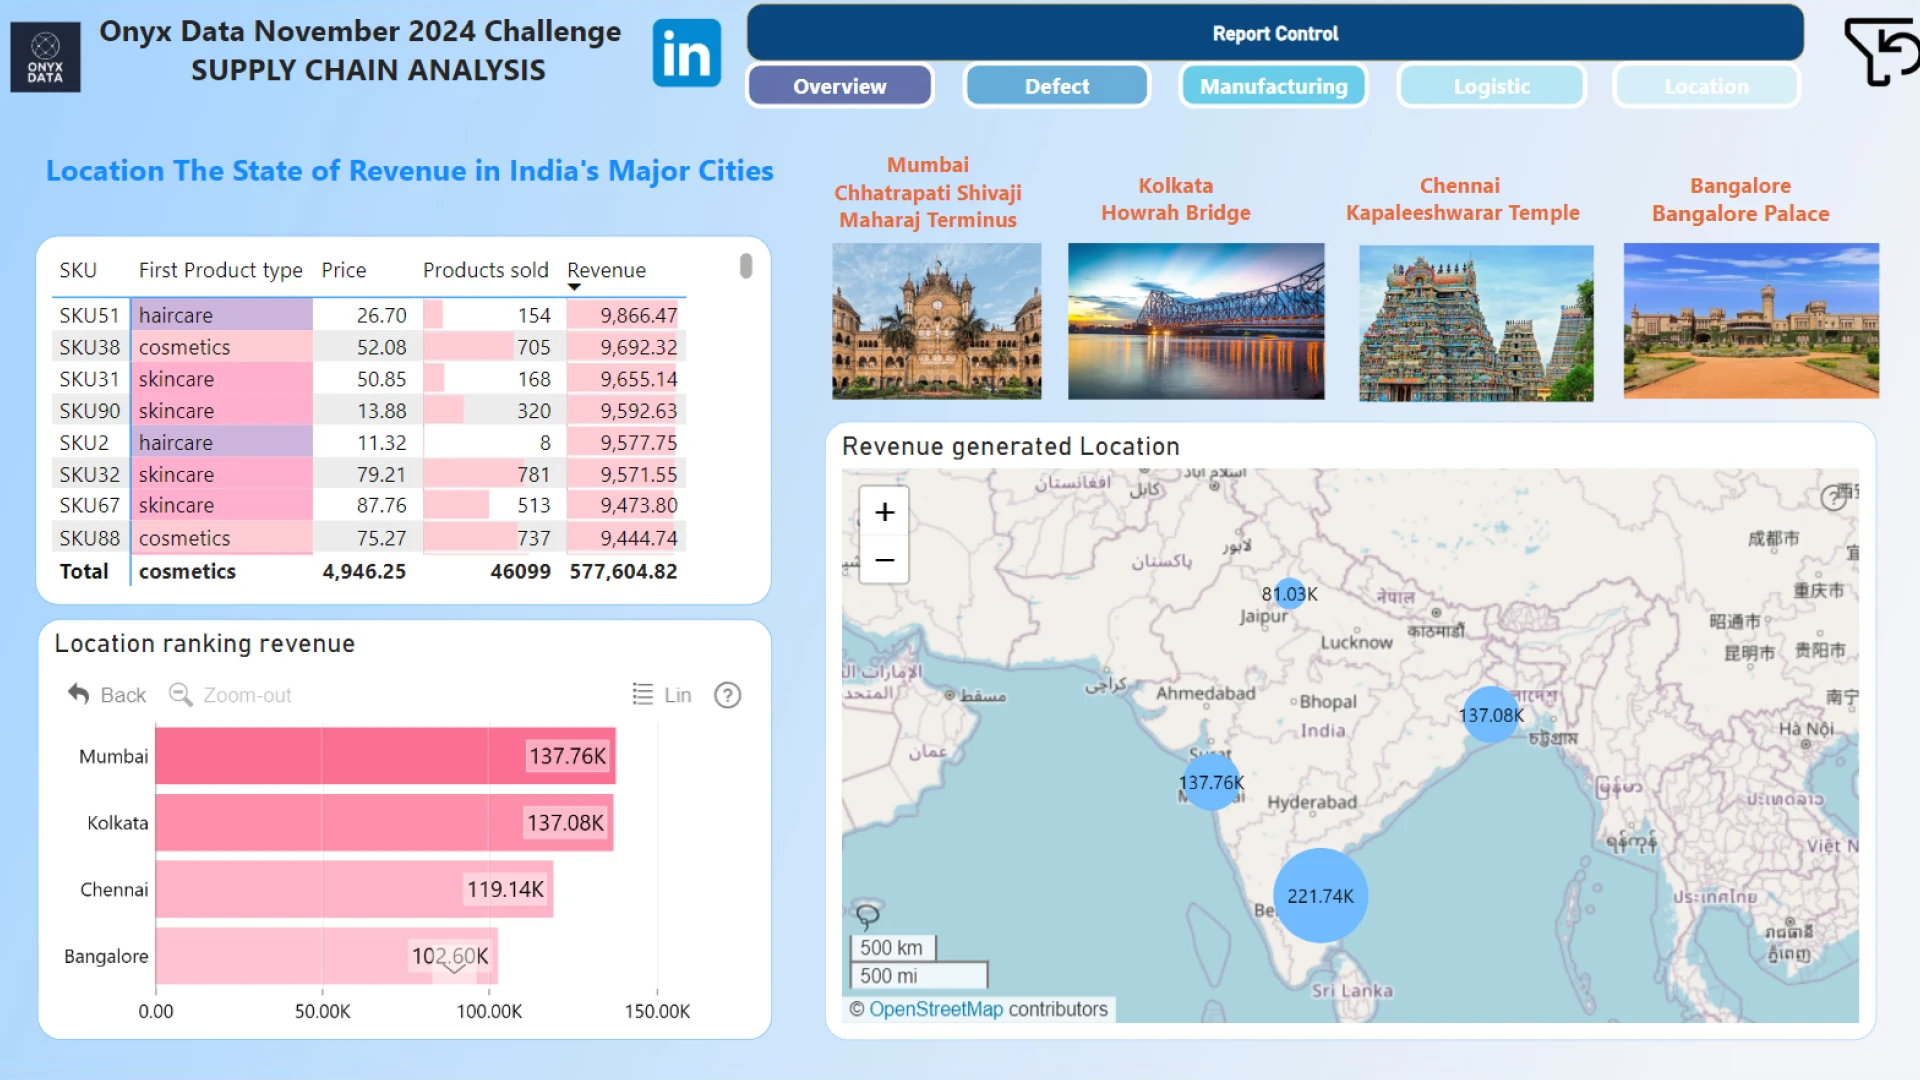Click the 46099 total products sold

(x=520, y=571)
